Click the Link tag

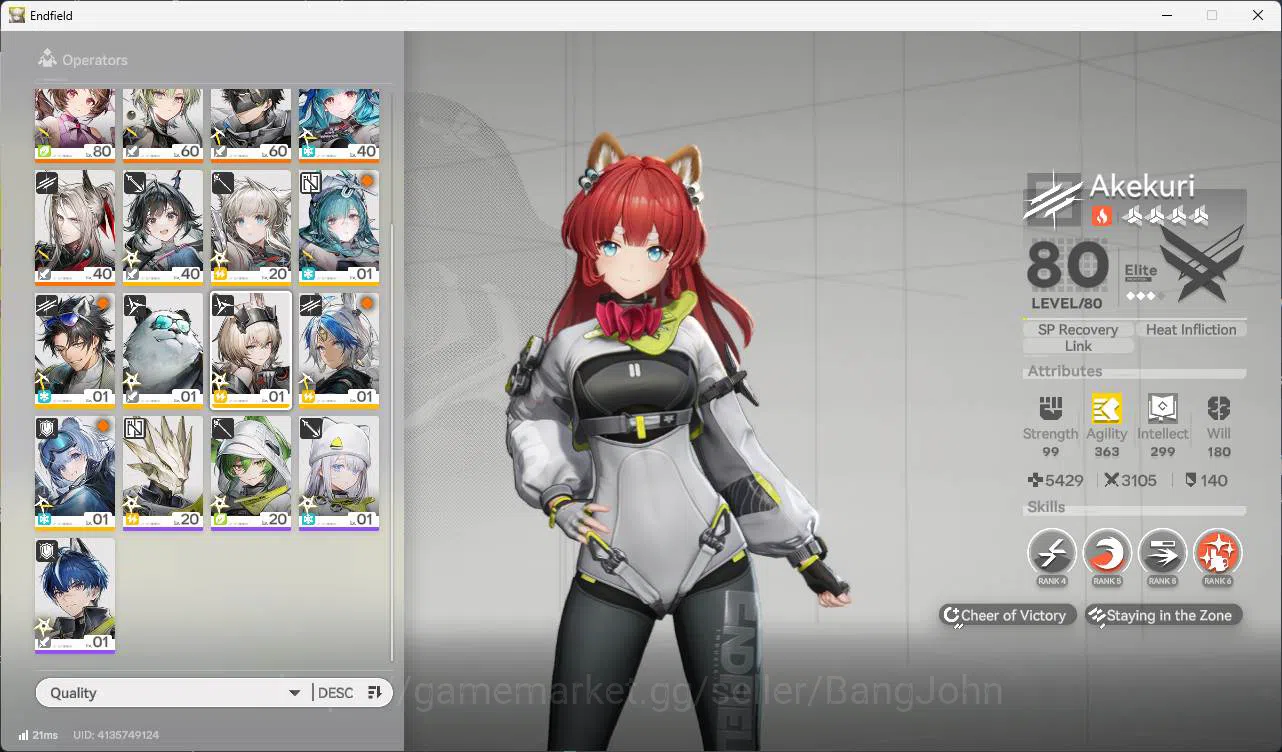(1078, 346)
